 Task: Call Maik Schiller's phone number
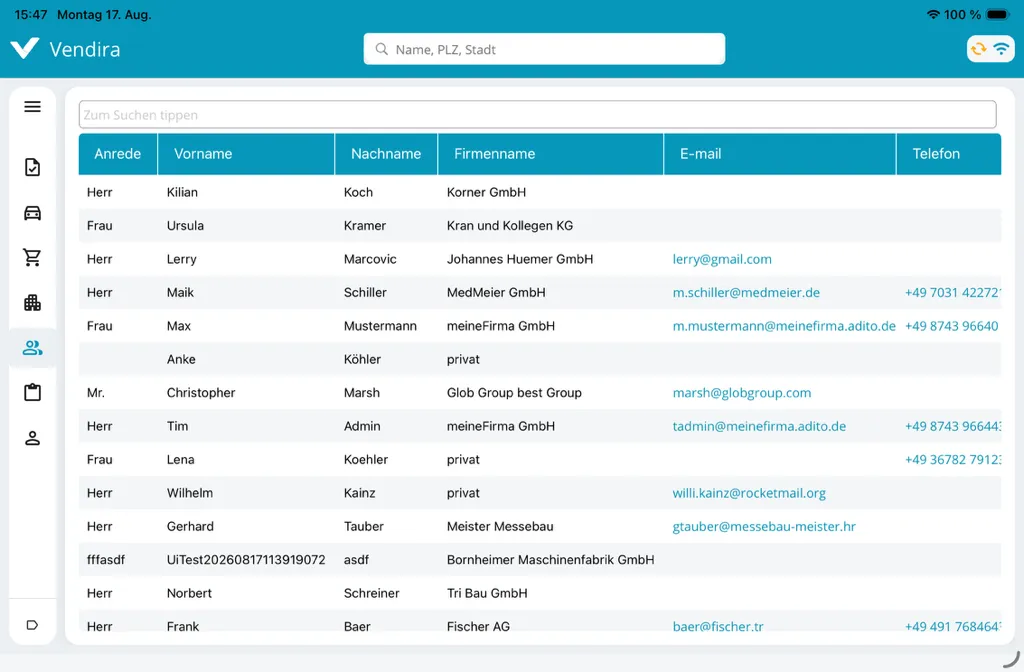point(952,293)
